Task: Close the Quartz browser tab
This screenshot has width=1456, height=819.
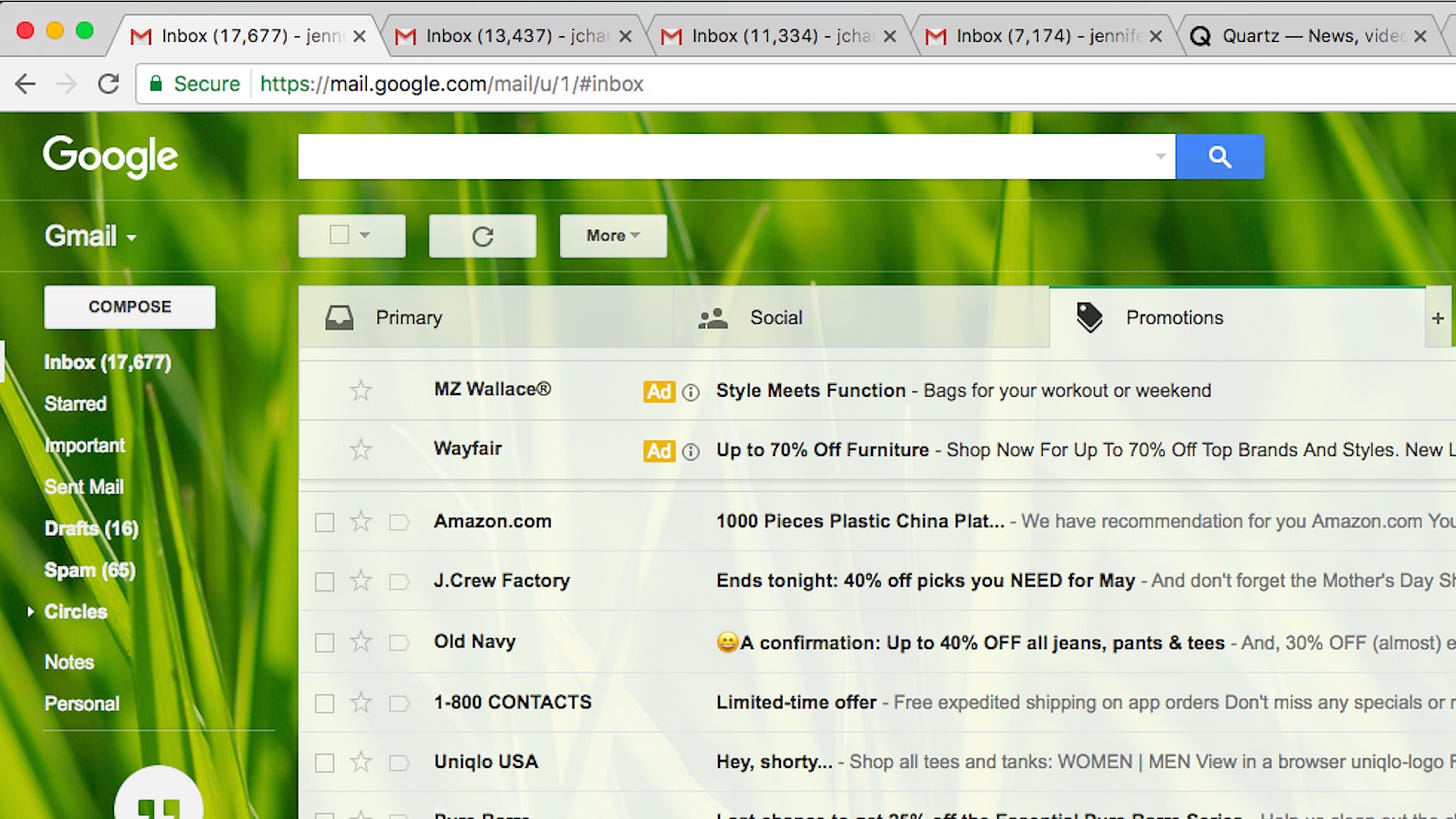Action: point(1420,36)
